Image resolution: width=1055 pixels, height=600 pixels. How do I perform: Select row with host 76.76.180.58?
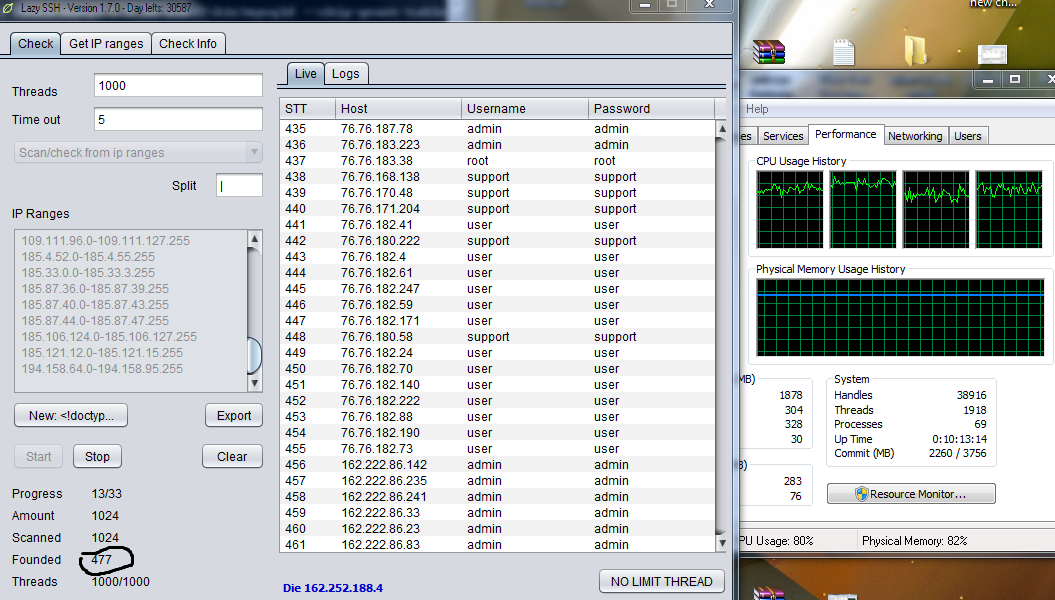click(497, 337)
